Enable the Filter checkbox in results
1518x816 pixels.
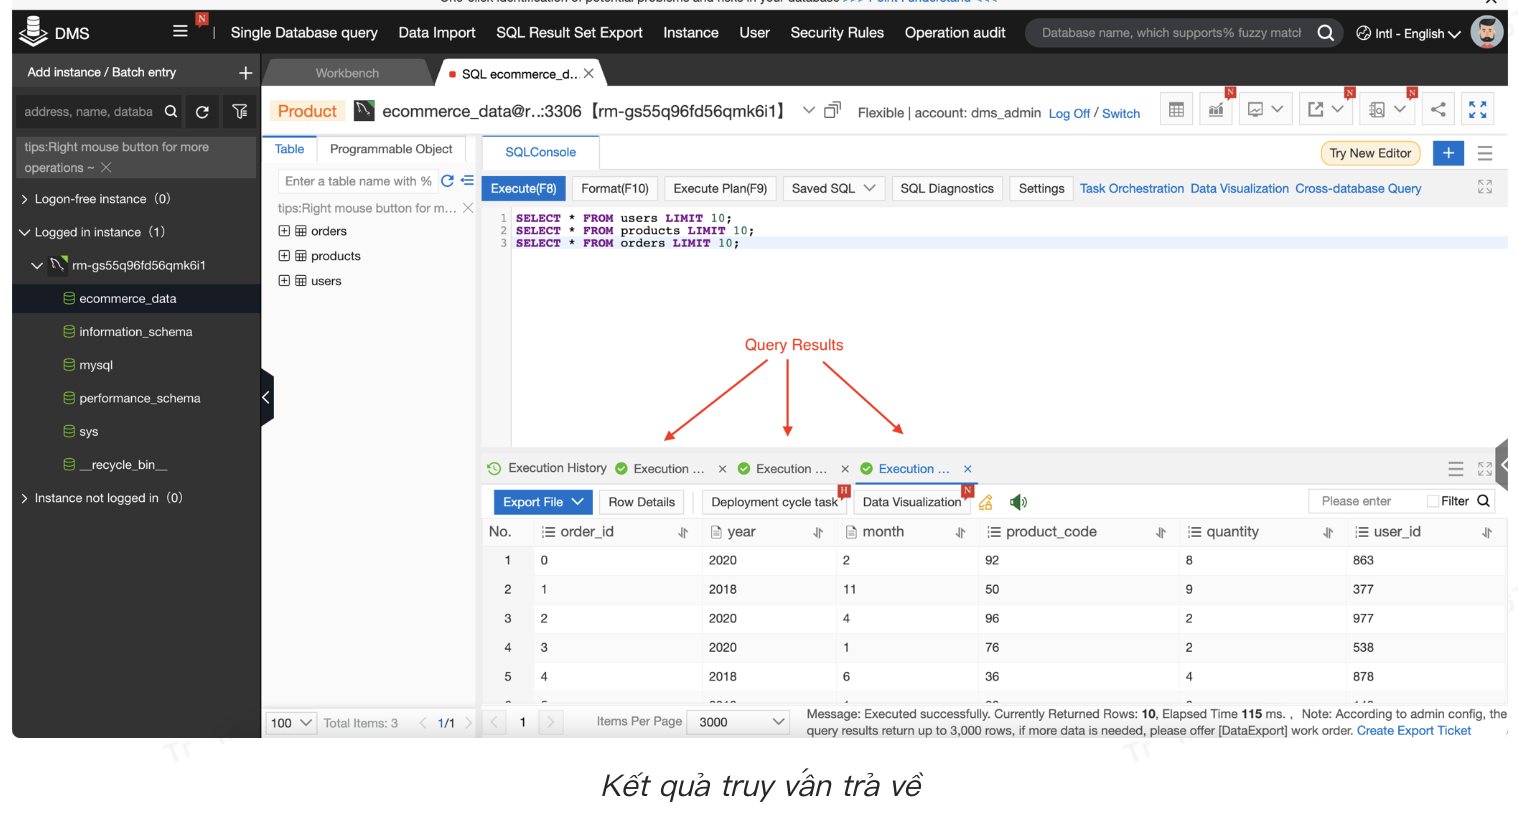coord(1433,502)
